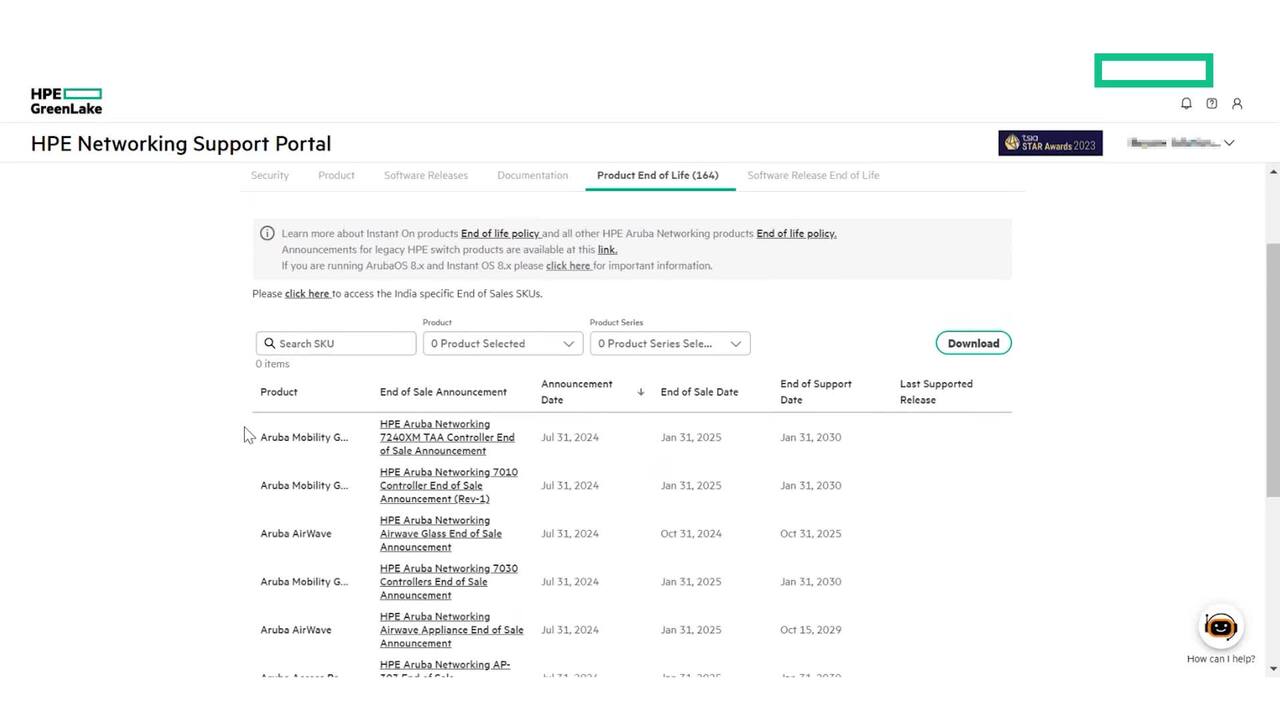The height and width of the screenshot is (720, 1280).
Task: Open the help question mark icon
Action: tap(1211, 103)
